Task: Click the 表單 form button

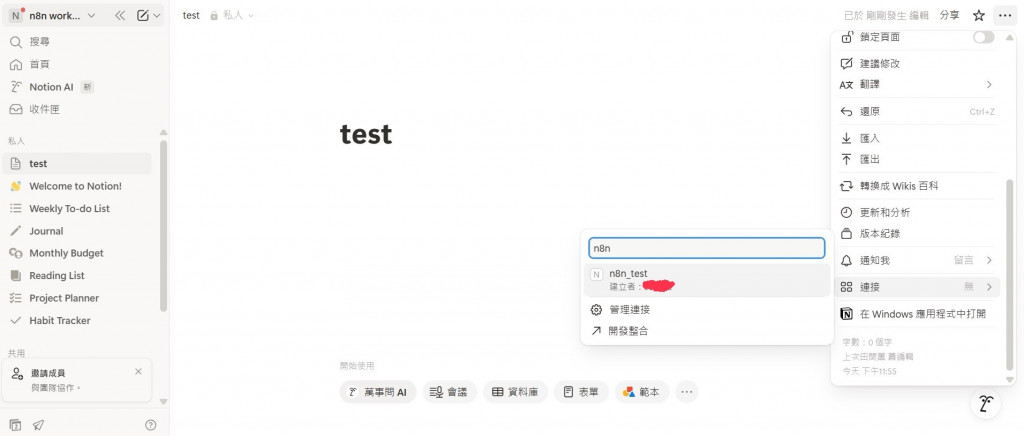Action: 581,392
